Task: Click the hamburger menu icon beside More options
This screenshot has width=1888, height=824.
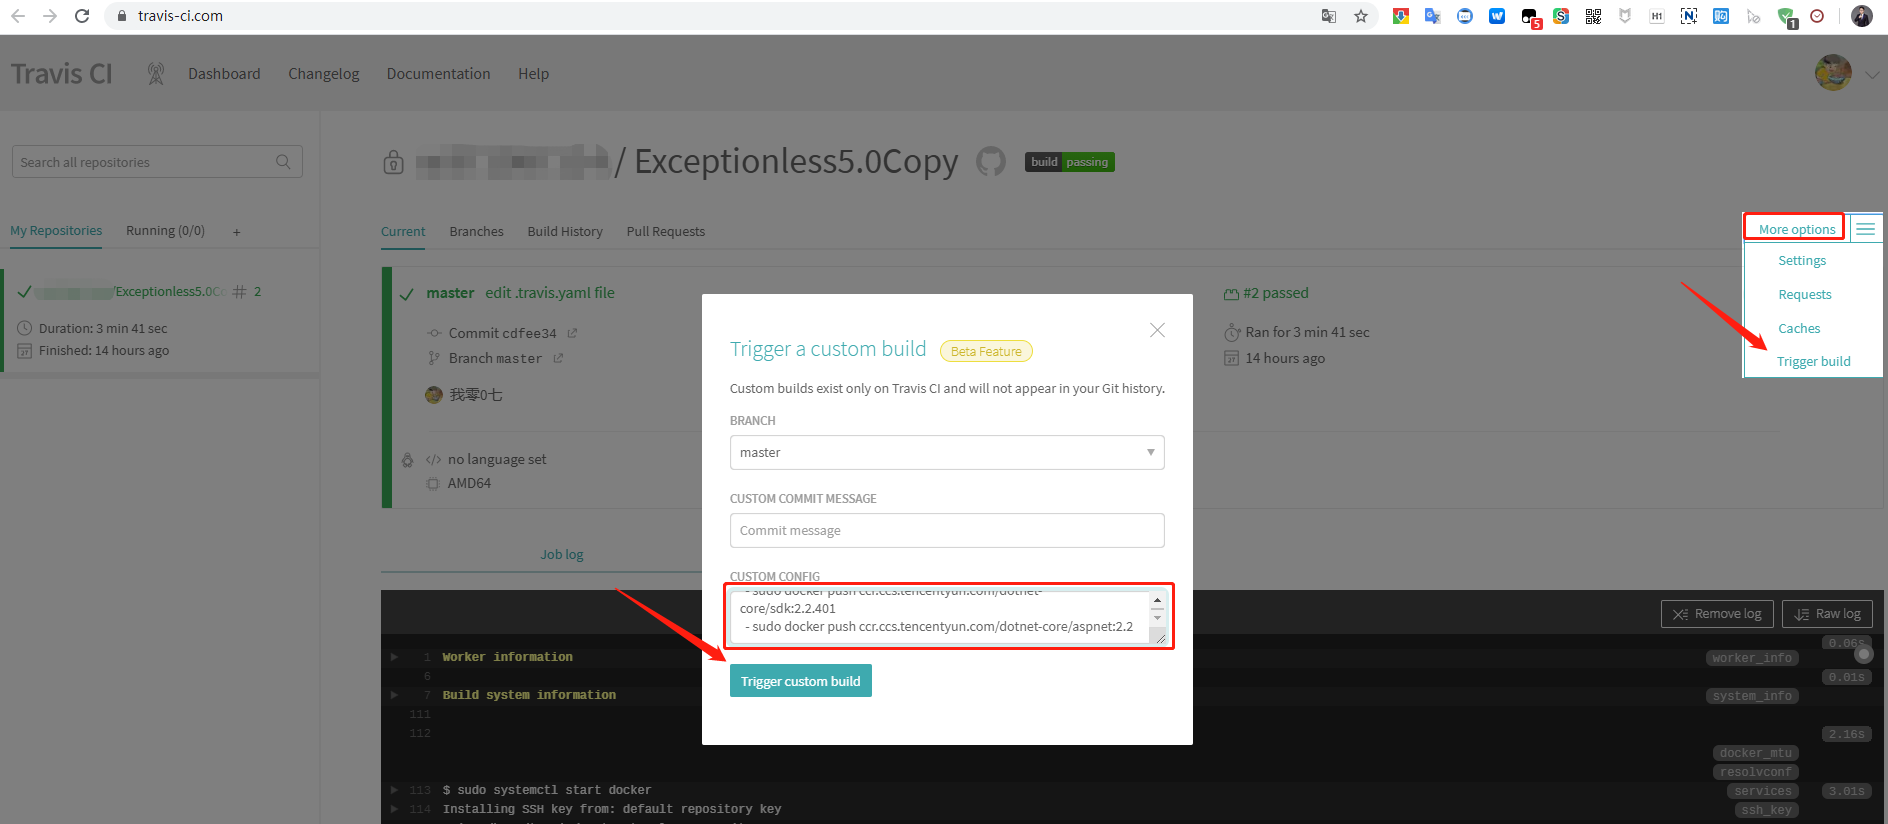Action: click(x=1865, y=229)
